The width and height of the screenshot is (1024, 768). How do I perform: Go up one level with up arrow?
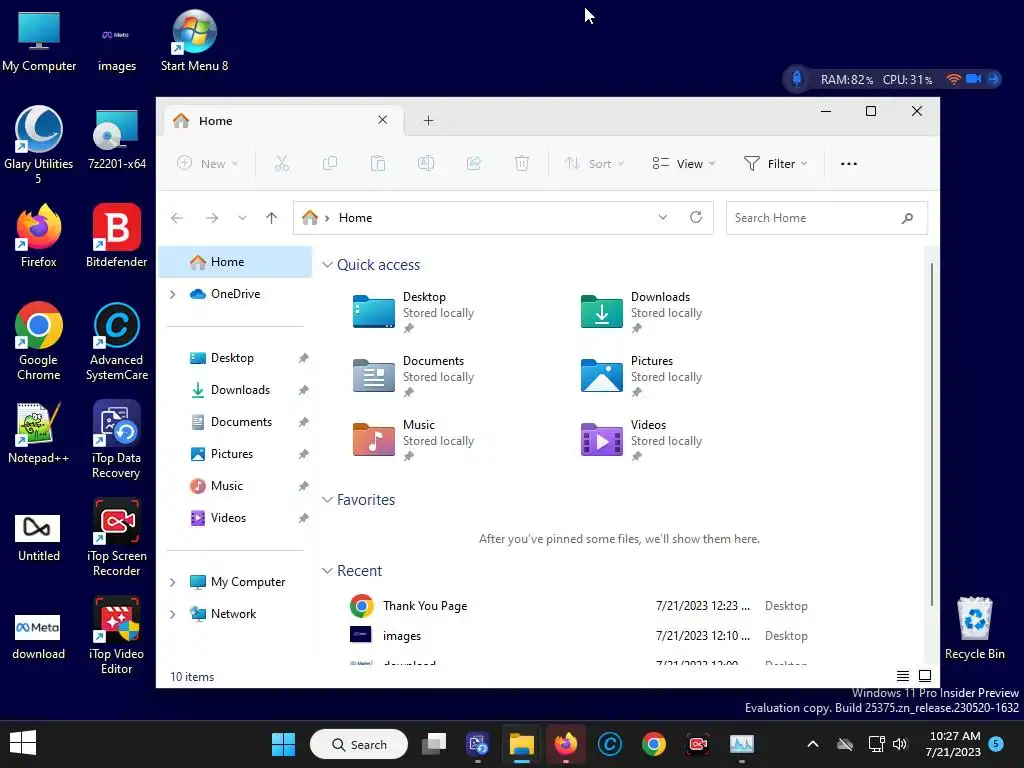point(272,218)
